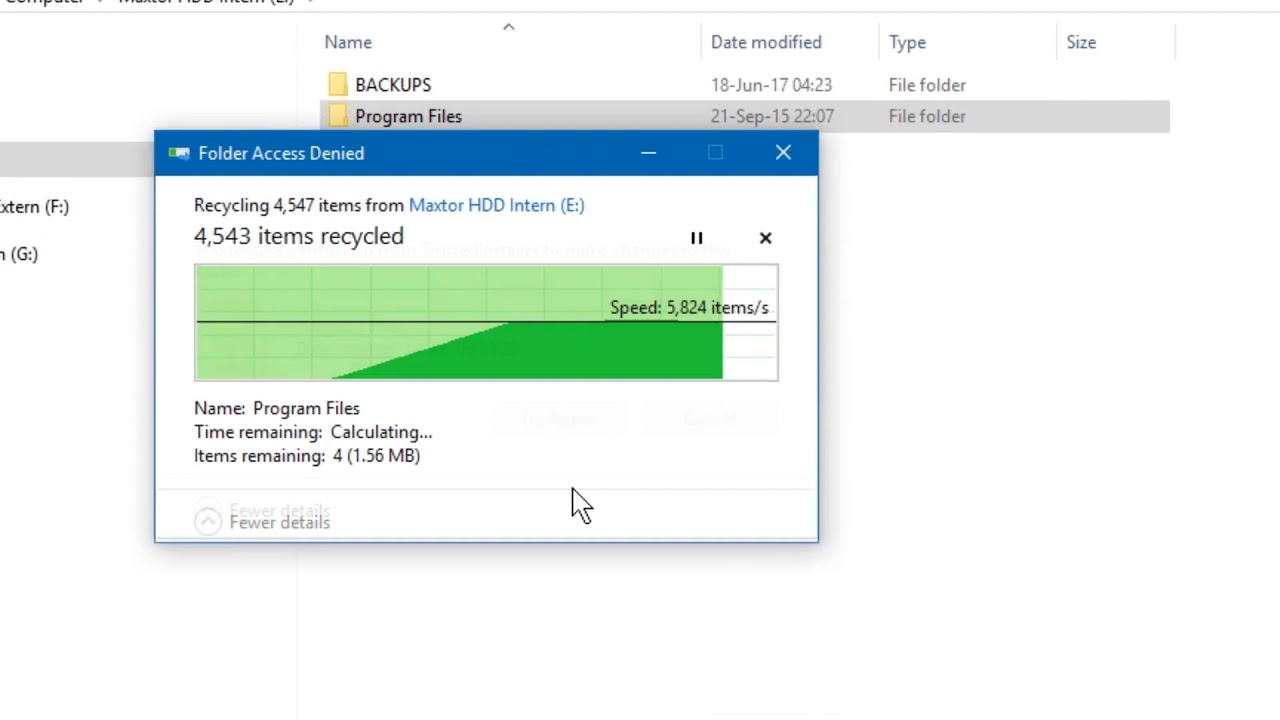
Task: Click the recycling speed progress graph
Action: pos(486,322)
